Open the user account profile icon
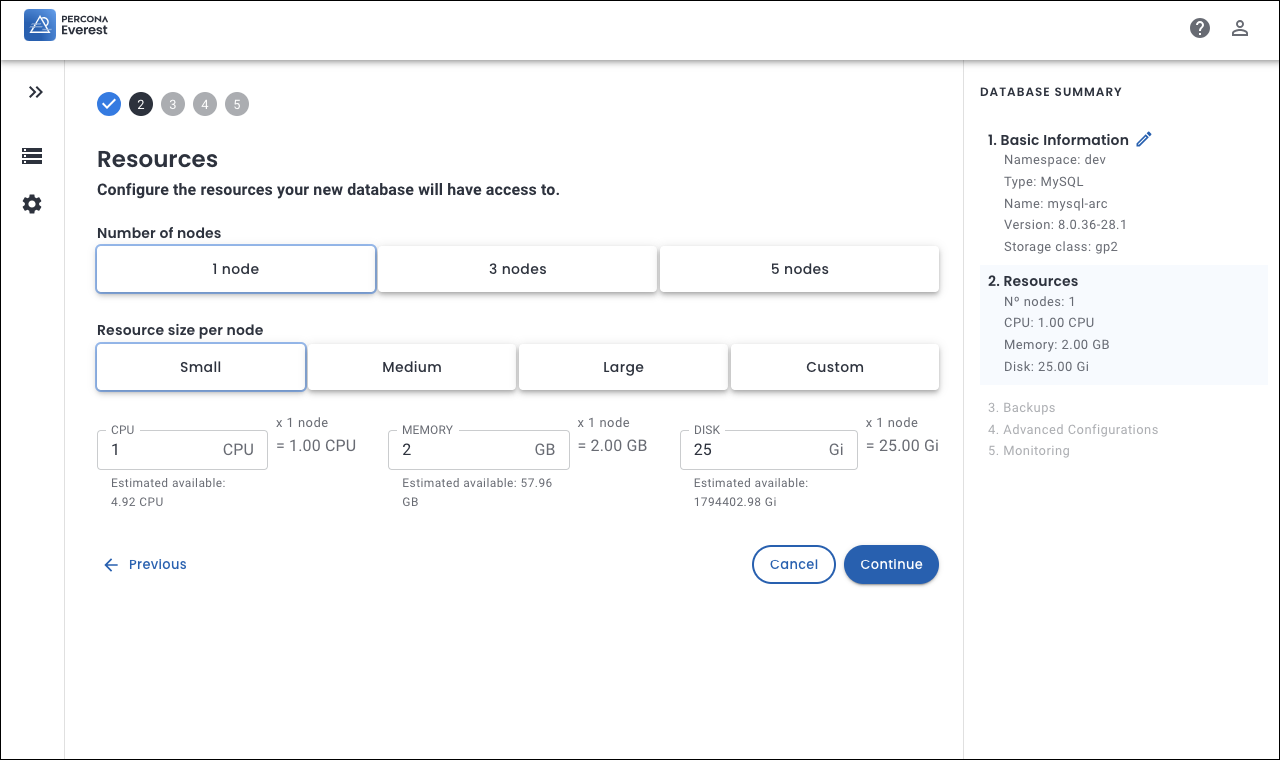This screenshot has width=1280, height=760. [1240, 28]
